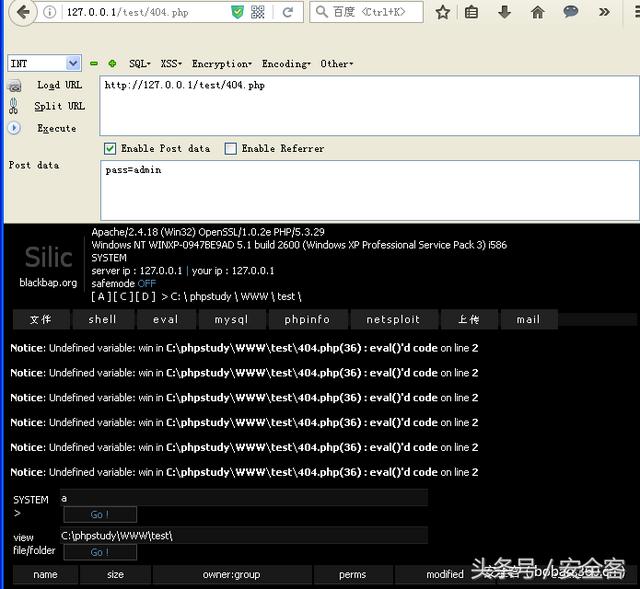Click into the HackBar URL text area

coord(369,106)
